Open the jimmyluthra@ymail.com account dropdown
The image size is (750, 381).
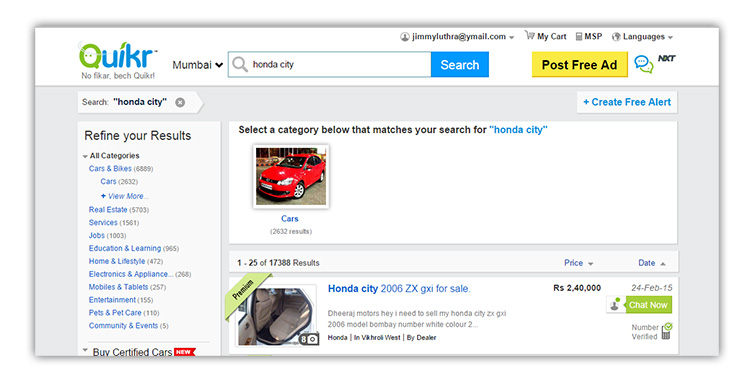click(x=457, y=37)
